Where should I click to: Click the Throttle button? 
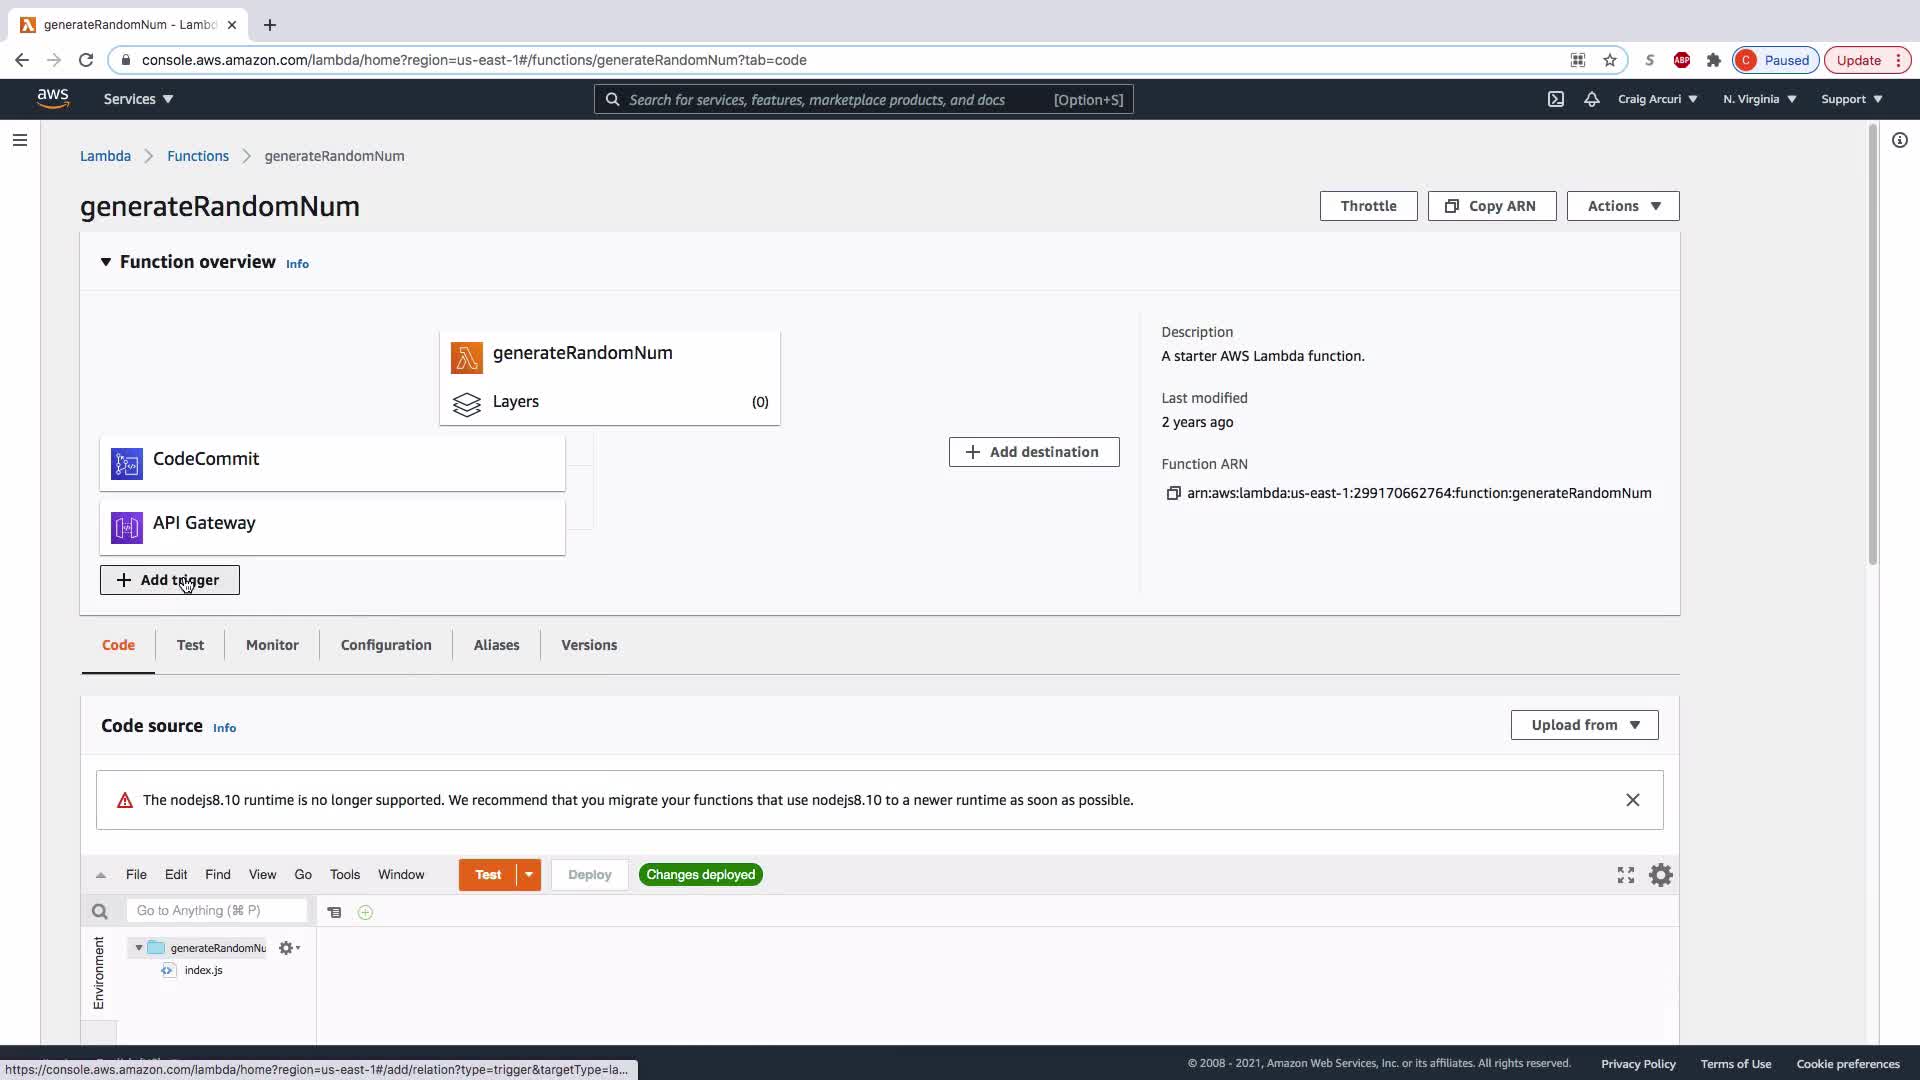pos(1368,206)
